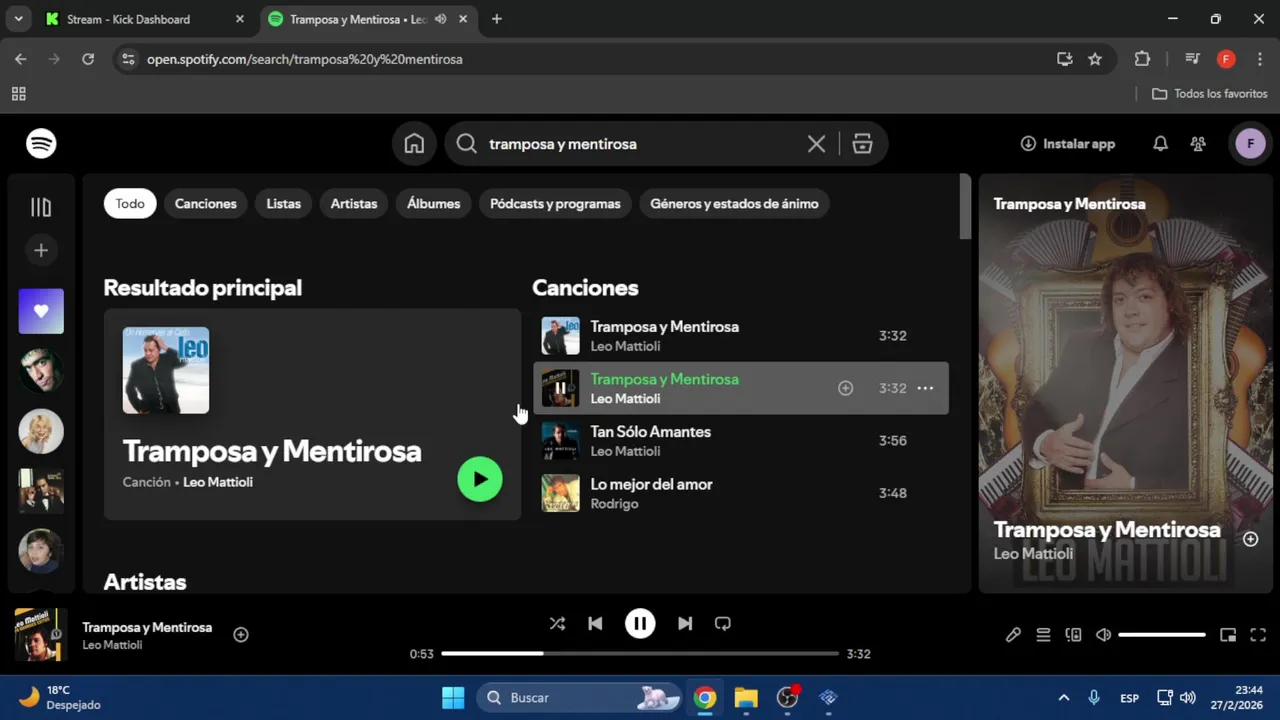
Task: Open the user profile avatar F in Spotify
Action: pyautogui.click(x=1250, y=144)
